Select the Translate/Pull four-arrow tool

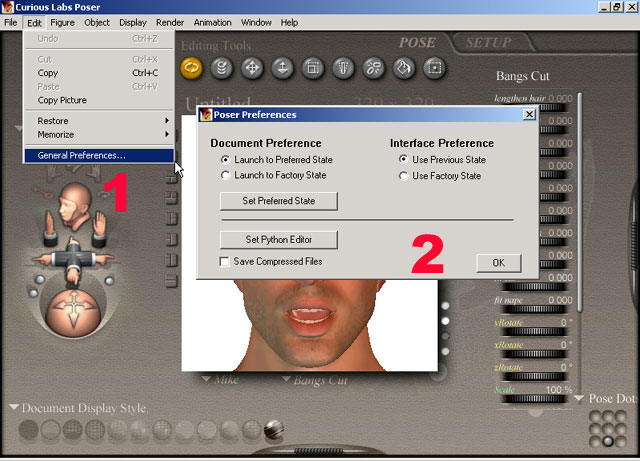pyautogui.click(x=252, y=67)
